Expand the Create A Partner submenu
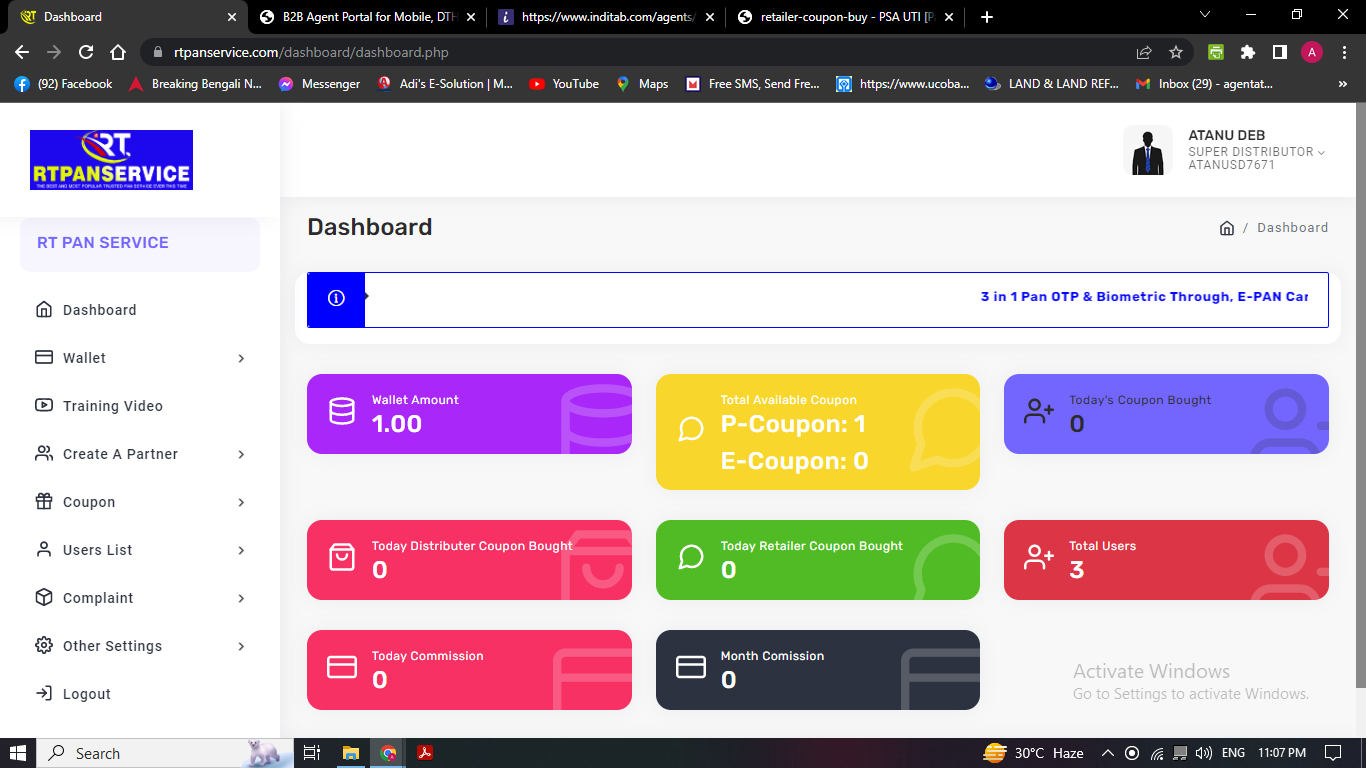The height and width of the screenshot is (768, 1366). (241, 454)
